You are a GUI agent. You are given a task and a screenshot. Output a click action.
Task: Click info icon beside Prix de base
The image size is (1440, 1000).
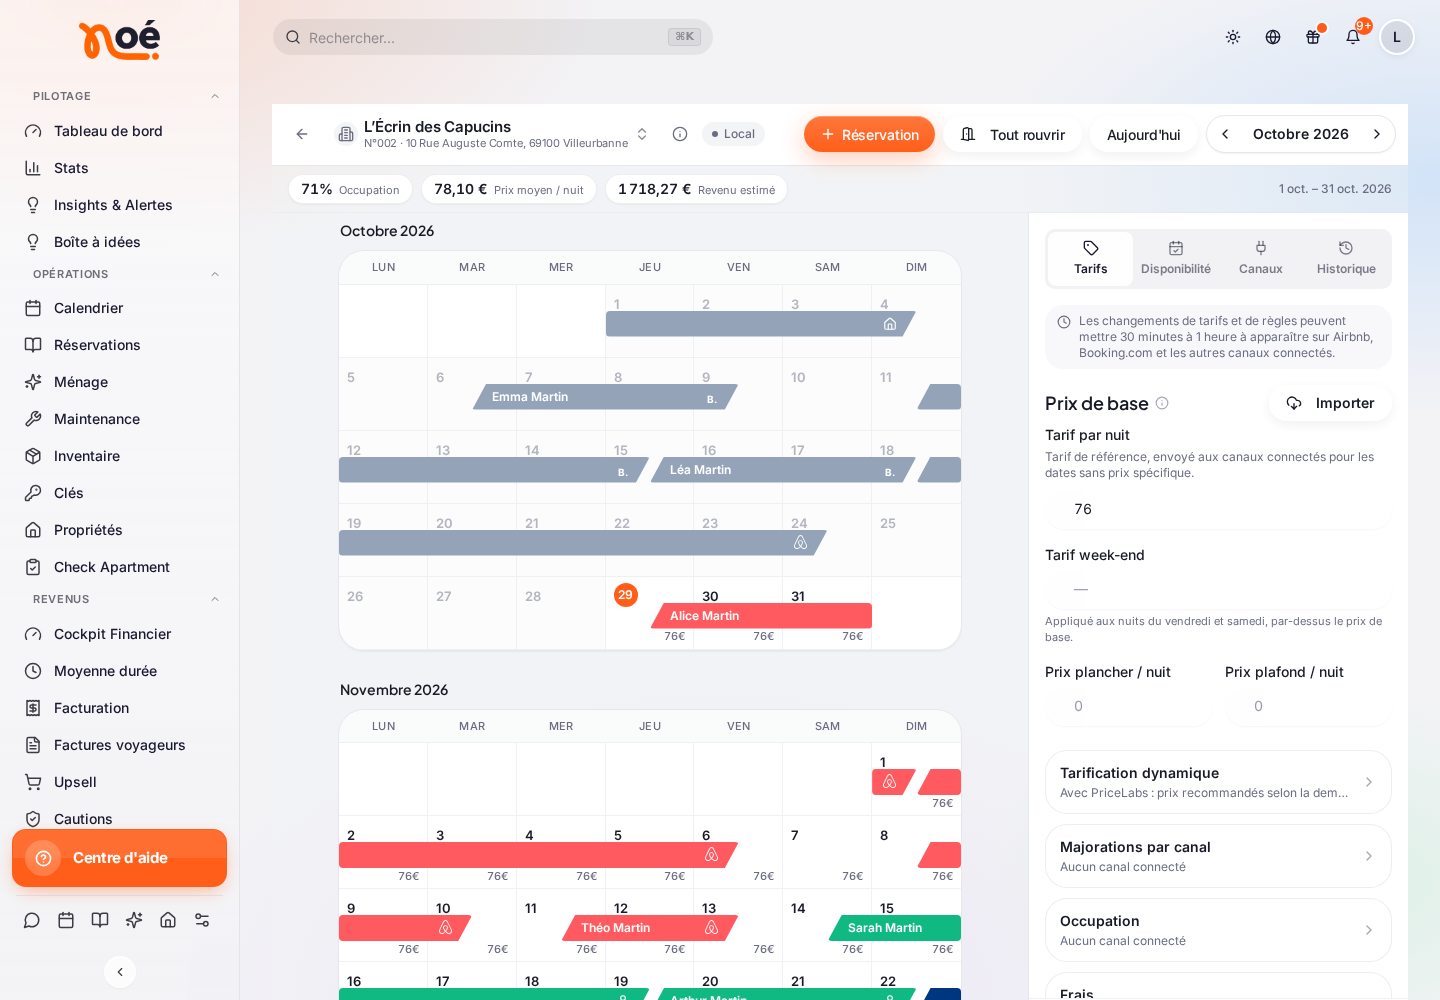(x=1162, y=403)
